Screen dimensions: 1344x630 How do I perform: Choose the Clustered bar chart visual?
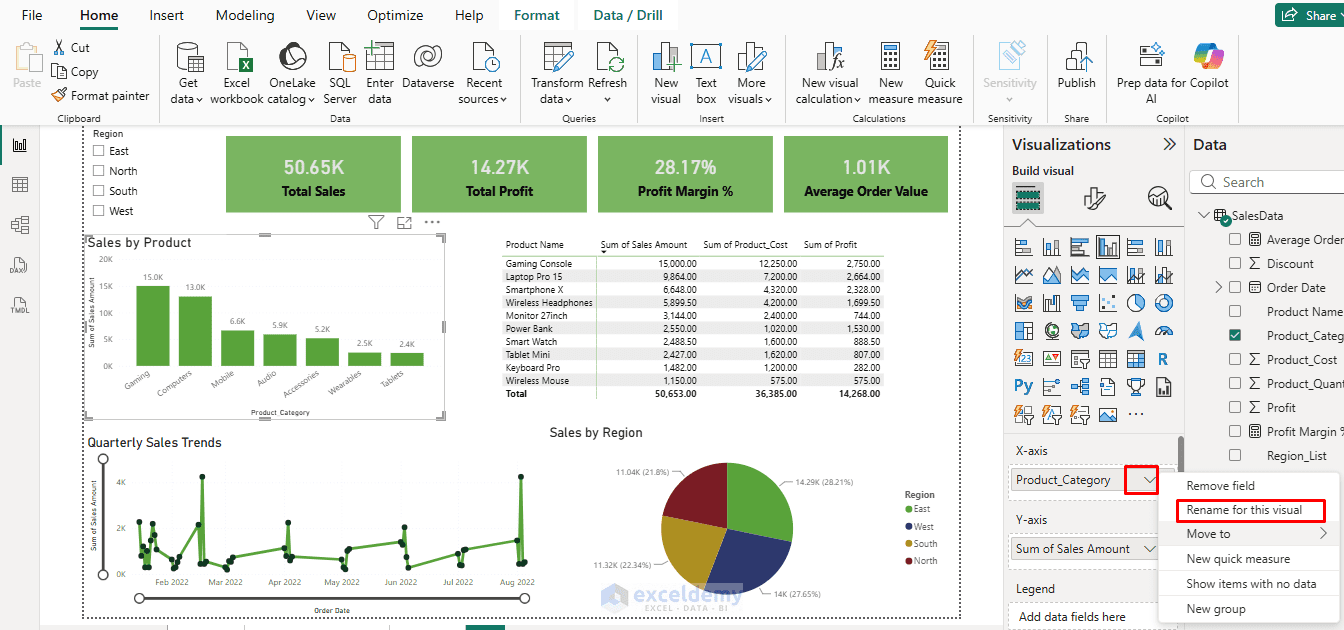(1079, 247)
